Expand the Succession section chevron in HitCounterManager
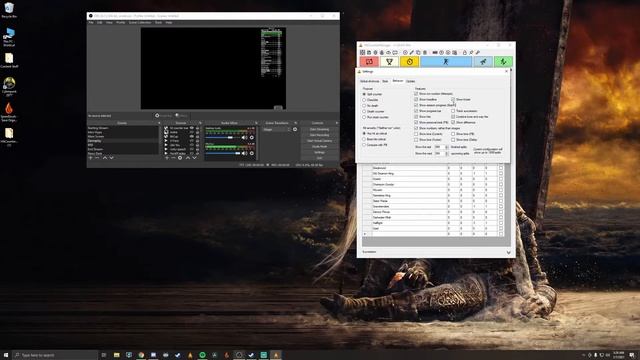This screenshot has height=360, width=640. 509,252
